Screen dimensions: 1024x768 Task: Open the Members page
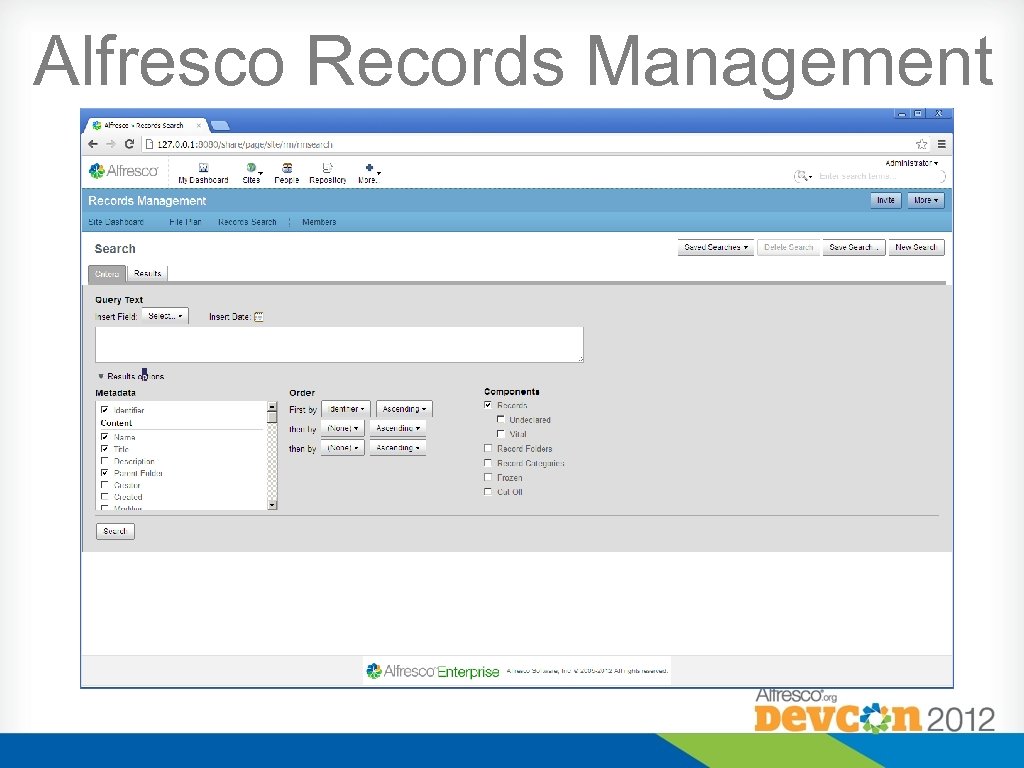(319, 222)
